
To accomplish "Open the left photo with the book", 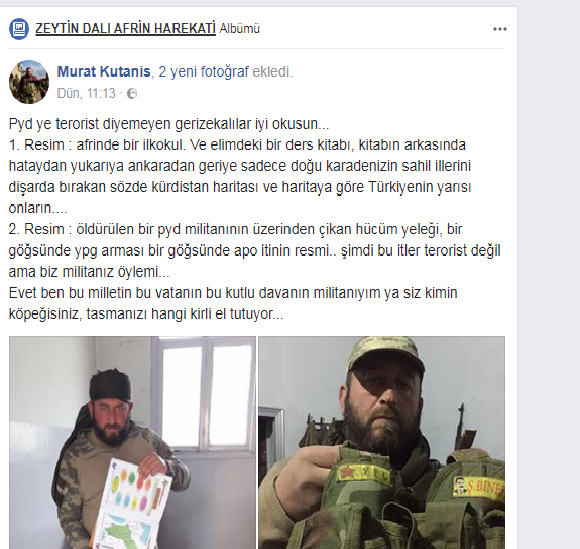I will [x=132, y=442].
